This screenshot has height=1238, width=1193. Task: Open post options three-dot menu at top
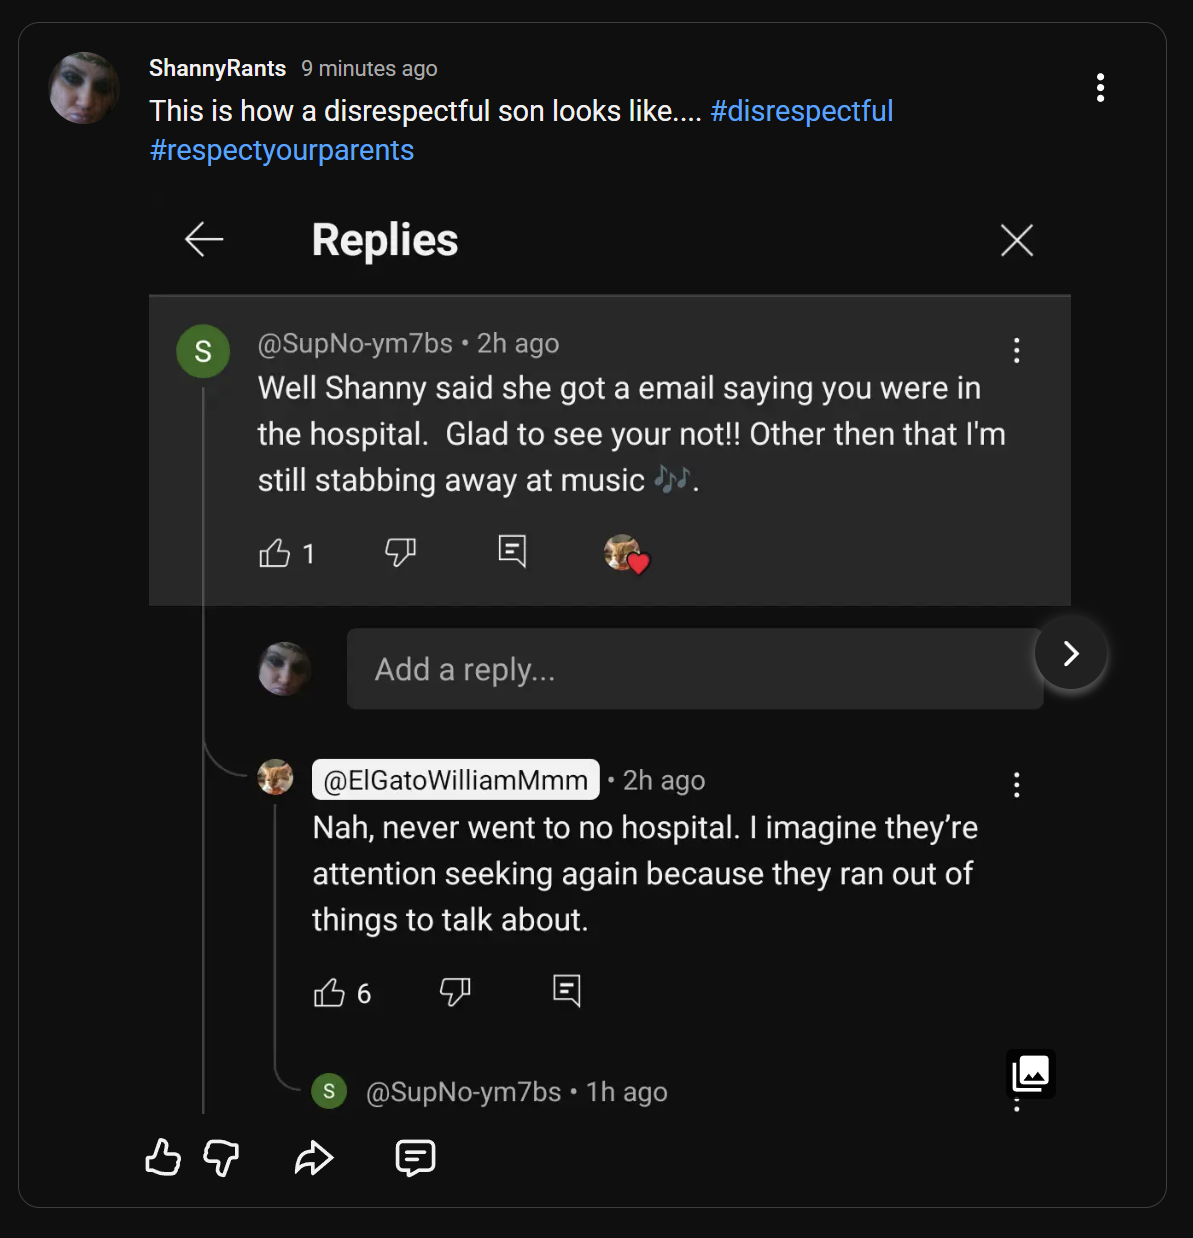point(1100,88)
